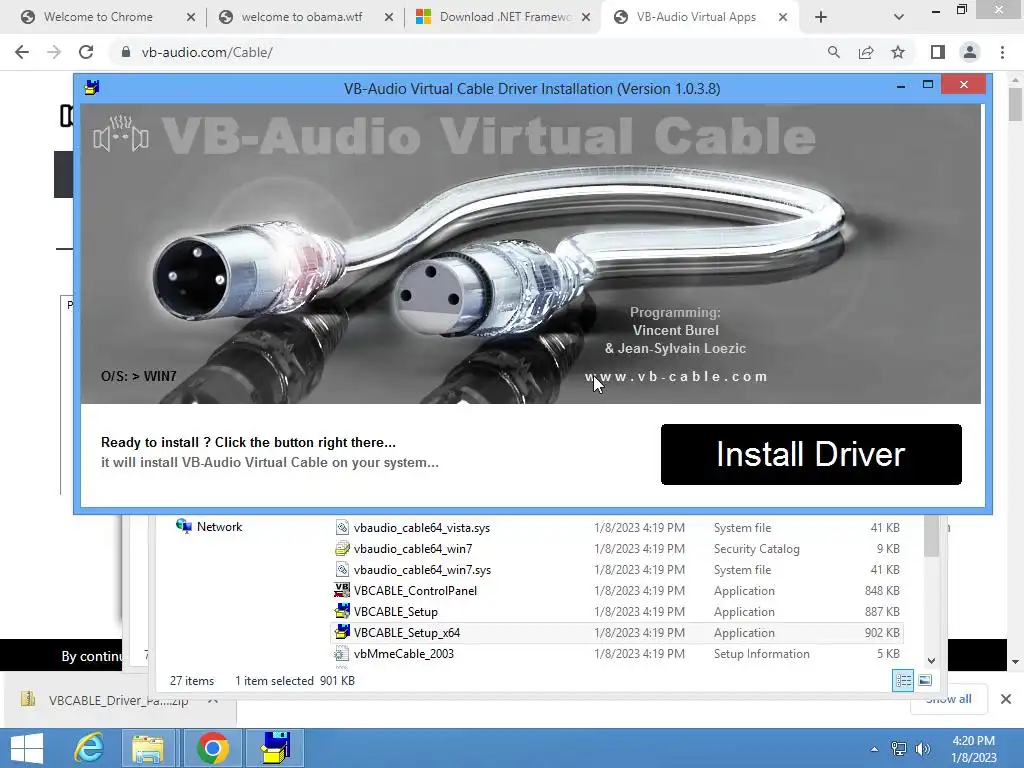Click the VBCABLE_ControlPanel file icon
Screen dimensions: 1024x768
342,590
